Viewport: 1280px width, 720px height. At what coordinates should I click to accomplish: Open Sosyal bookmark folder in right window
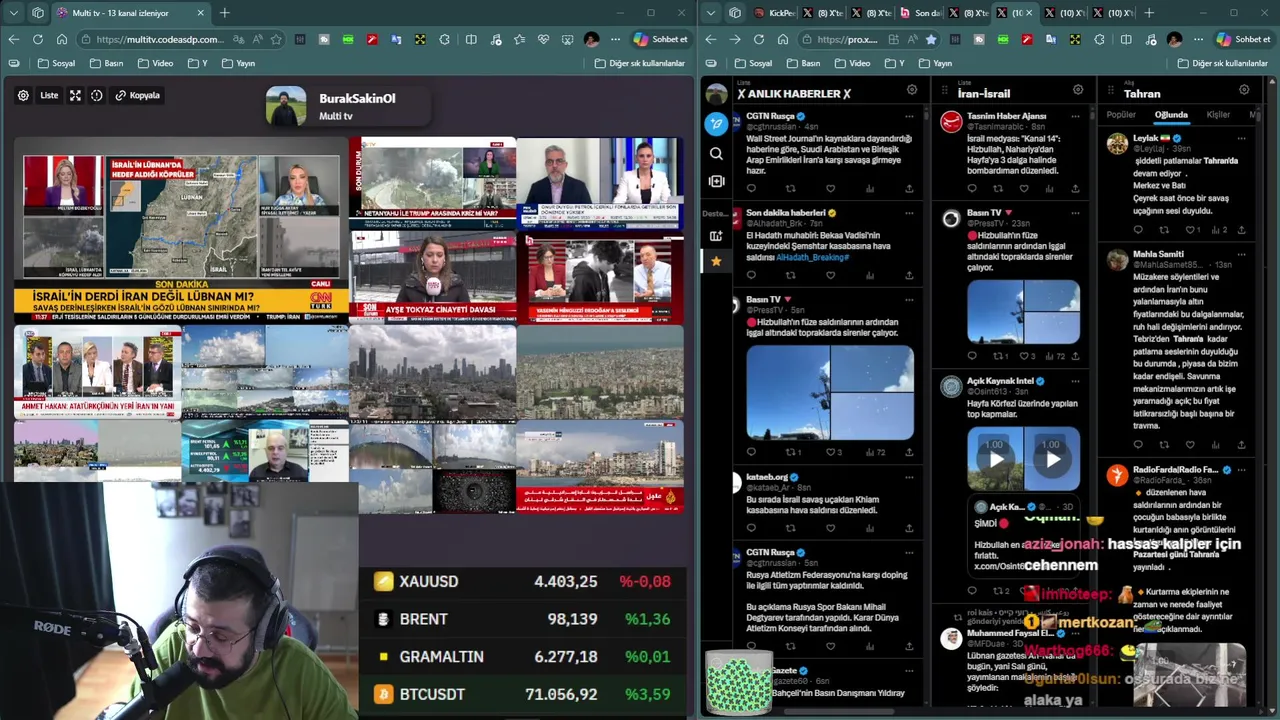click(x=754, y=63)
